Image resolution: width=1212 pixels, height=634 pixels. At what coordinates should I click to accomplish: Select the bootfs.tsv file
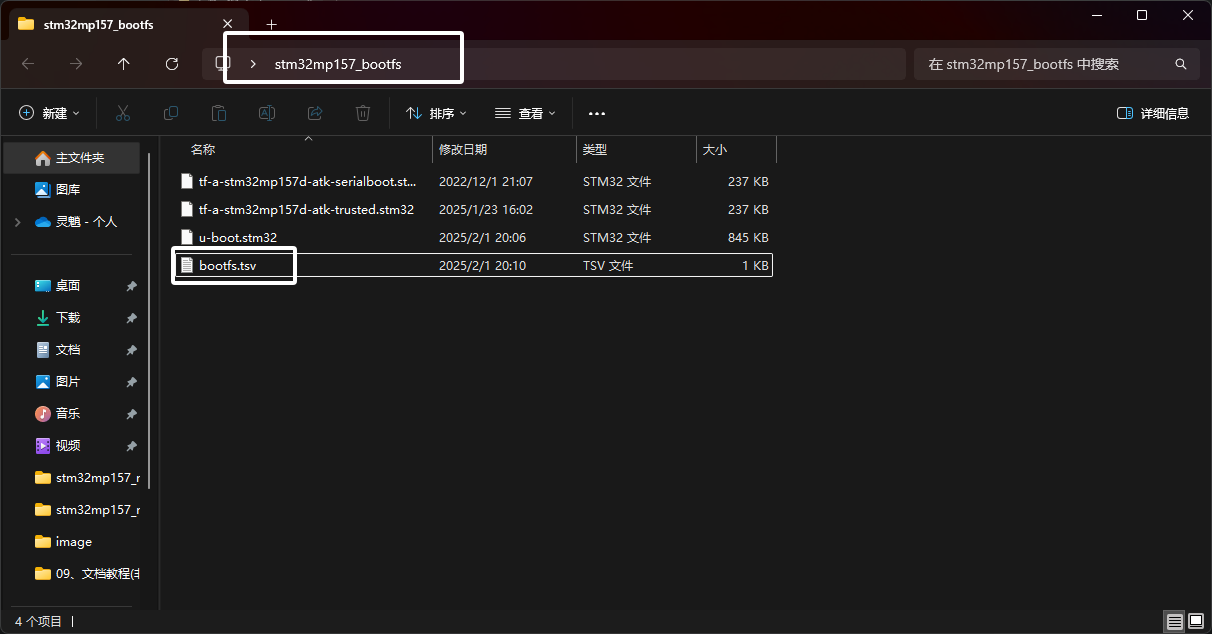(x=472, y=266)
